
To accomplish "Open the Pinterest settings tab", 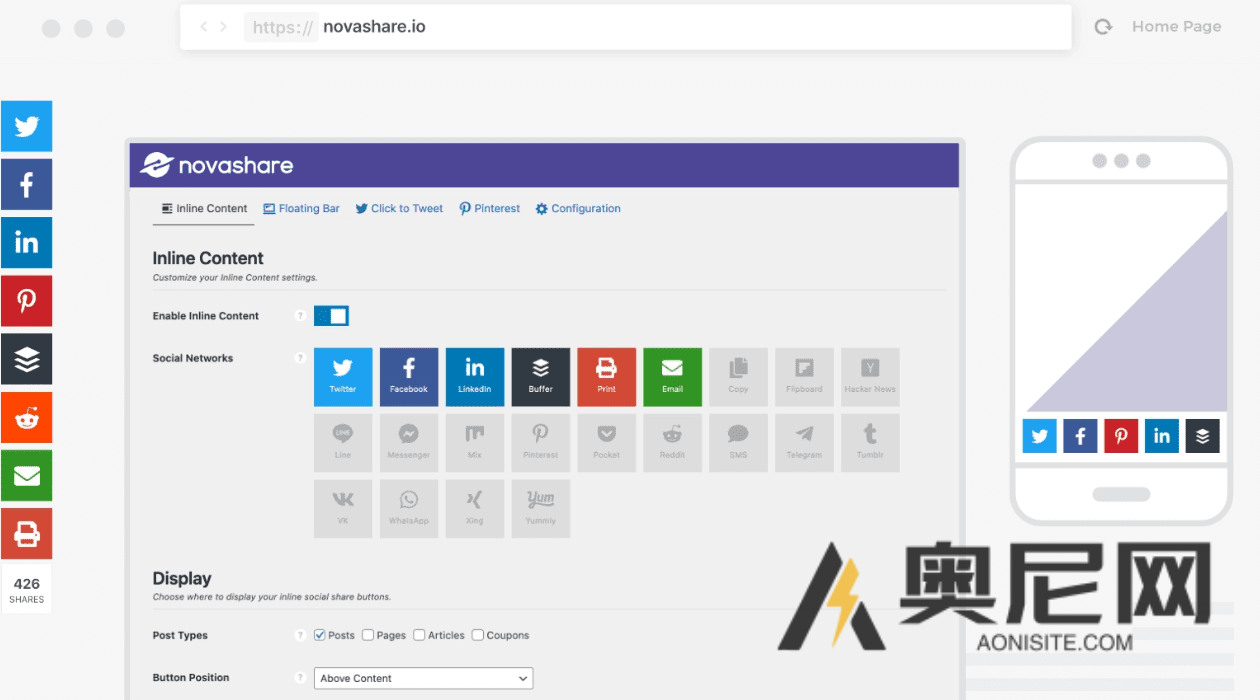I will (490, 208).
